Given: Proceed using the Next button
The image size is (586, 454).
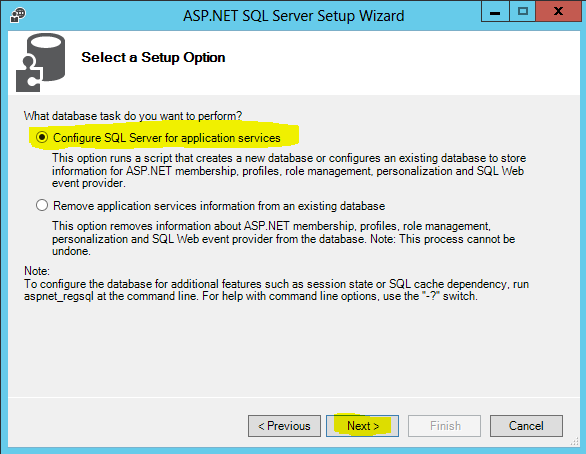Looking at the screenshot, I should click(363, 426).
